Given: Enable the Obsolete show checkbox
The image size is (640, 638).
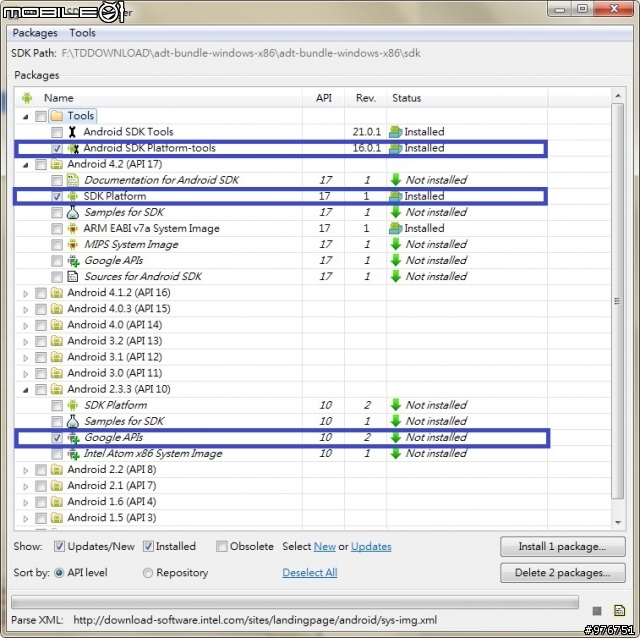Looking at the screenshot, I should pyautogui.click(x=222, y=546).
